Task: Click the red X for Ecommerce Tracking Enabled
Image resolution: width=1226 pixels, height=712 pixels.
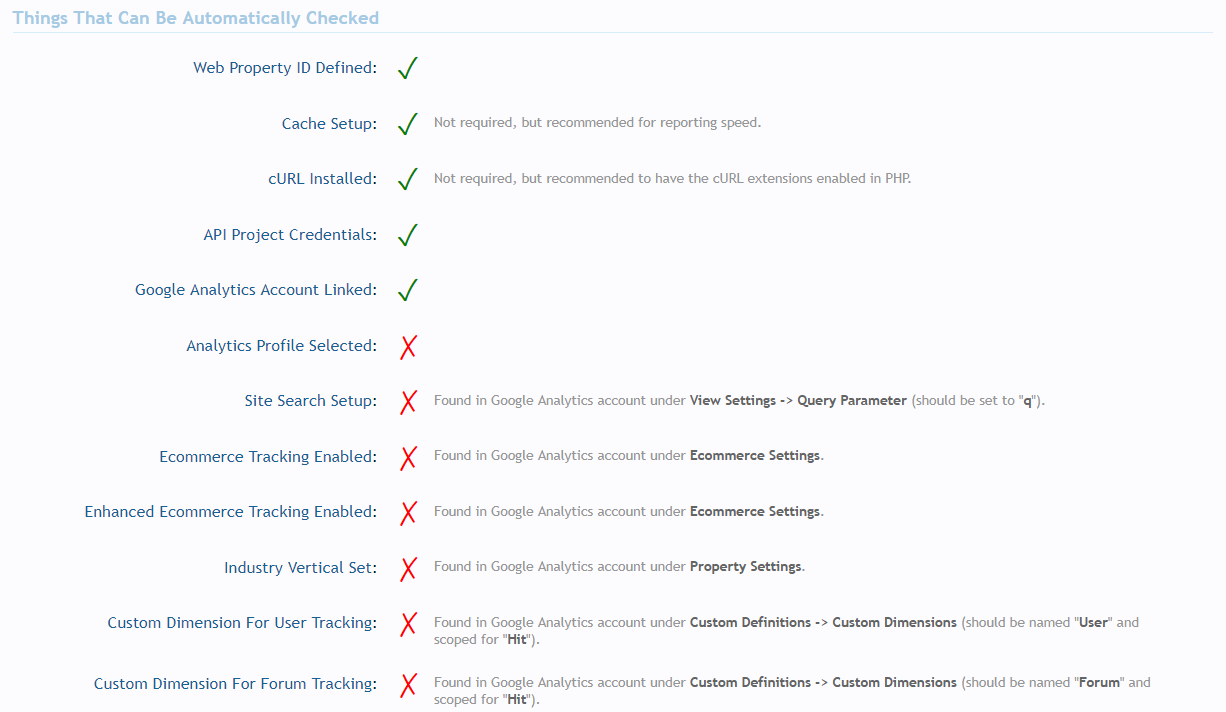Action: 408,458
